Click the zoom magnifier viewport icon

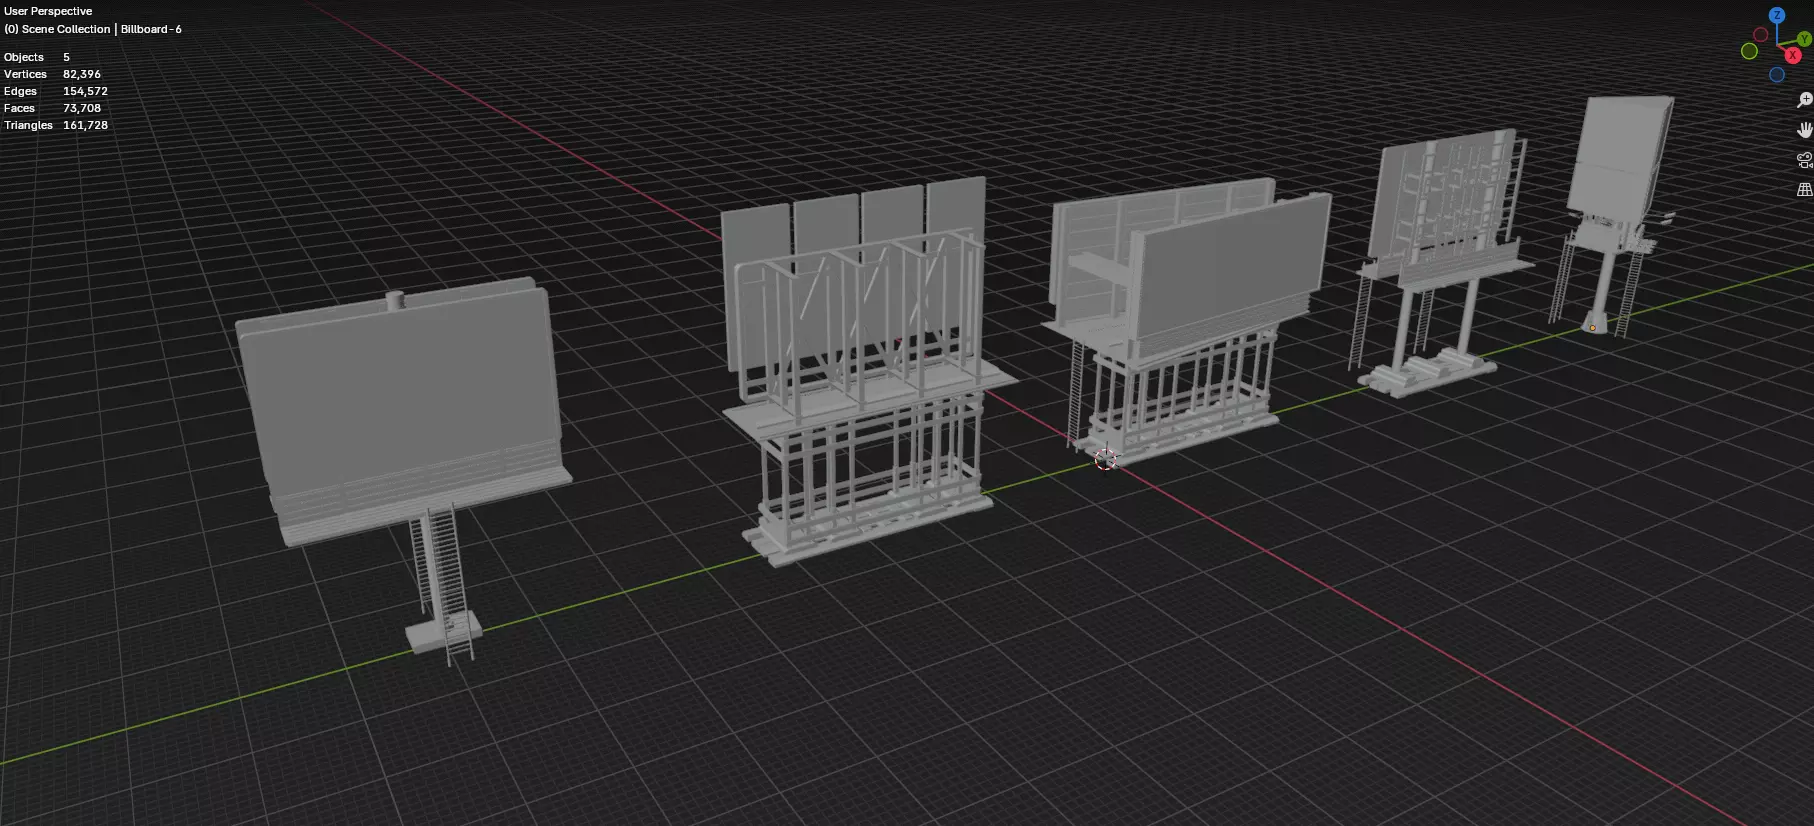1804,100
